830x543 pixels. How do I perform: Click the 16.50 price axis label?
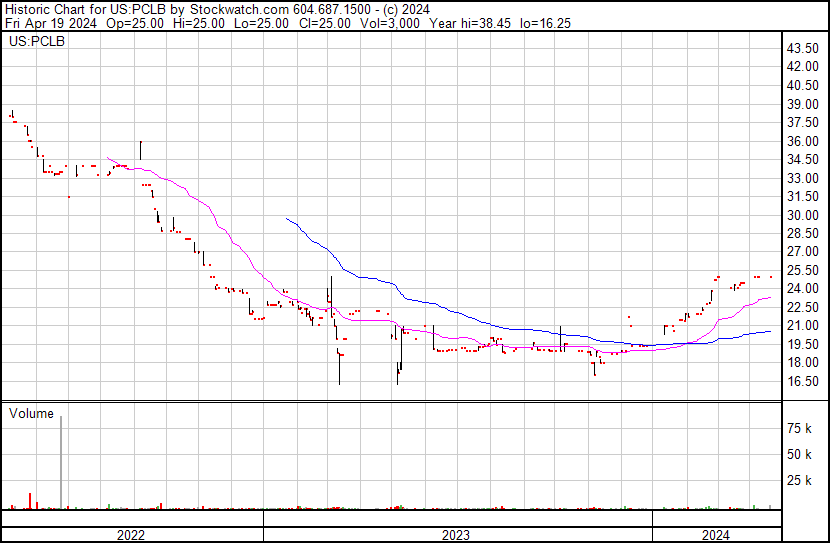tap(803, 382)
